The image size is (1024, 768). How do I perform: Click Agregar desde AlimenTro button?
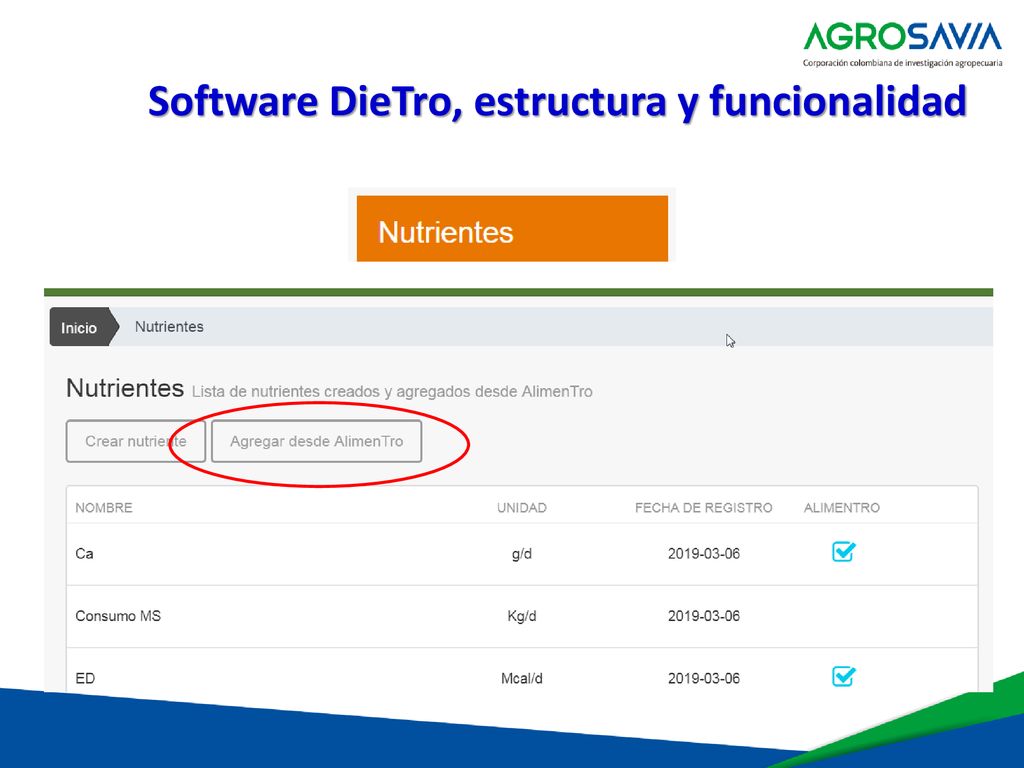pos(317,441)
